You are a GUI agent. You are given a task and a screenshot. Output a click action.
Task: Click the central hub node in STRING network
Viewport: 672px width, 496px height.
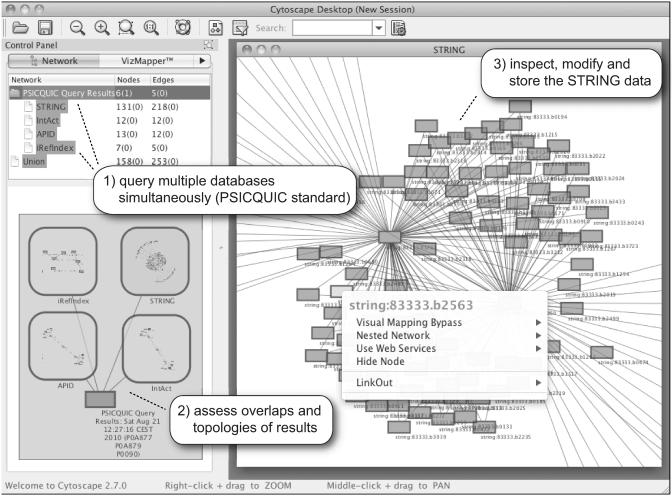tap(390, 237)
